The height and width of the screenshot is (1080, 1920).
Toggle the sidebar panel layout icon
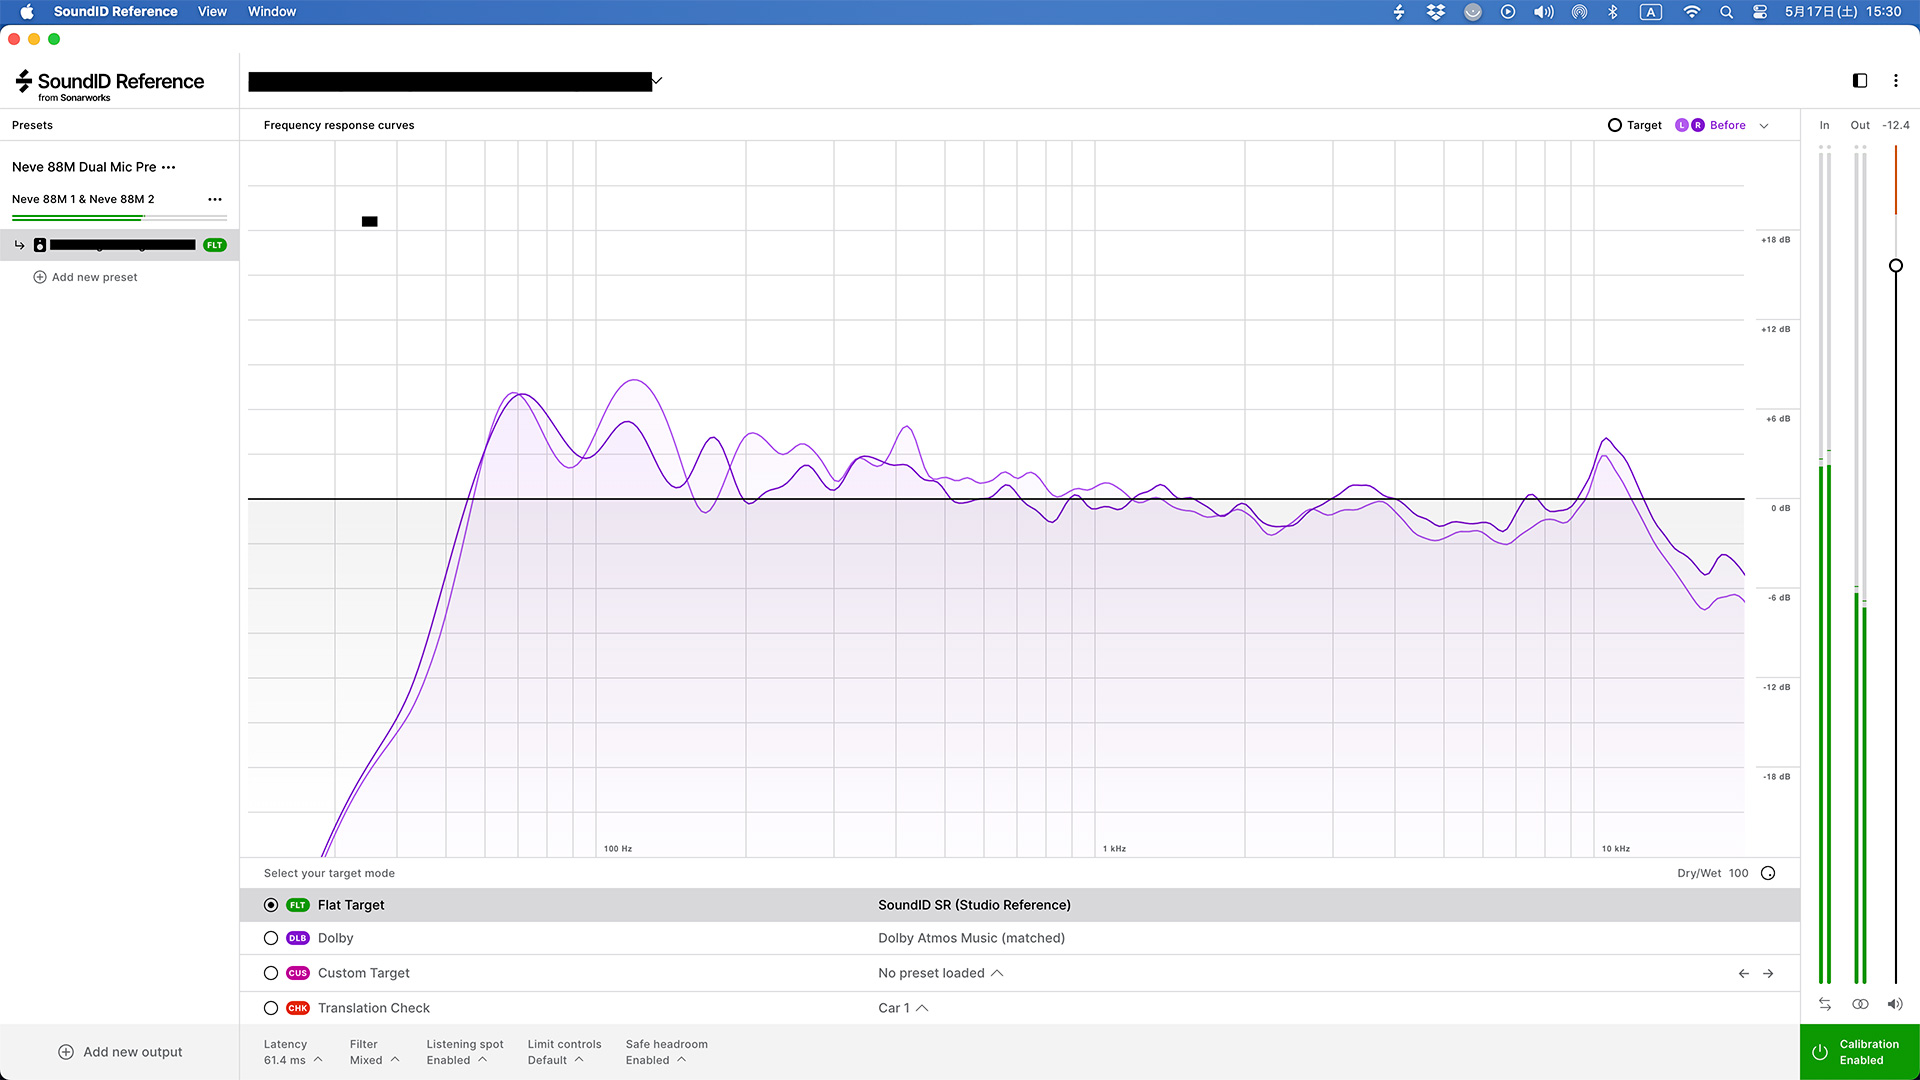(1860, 80)
